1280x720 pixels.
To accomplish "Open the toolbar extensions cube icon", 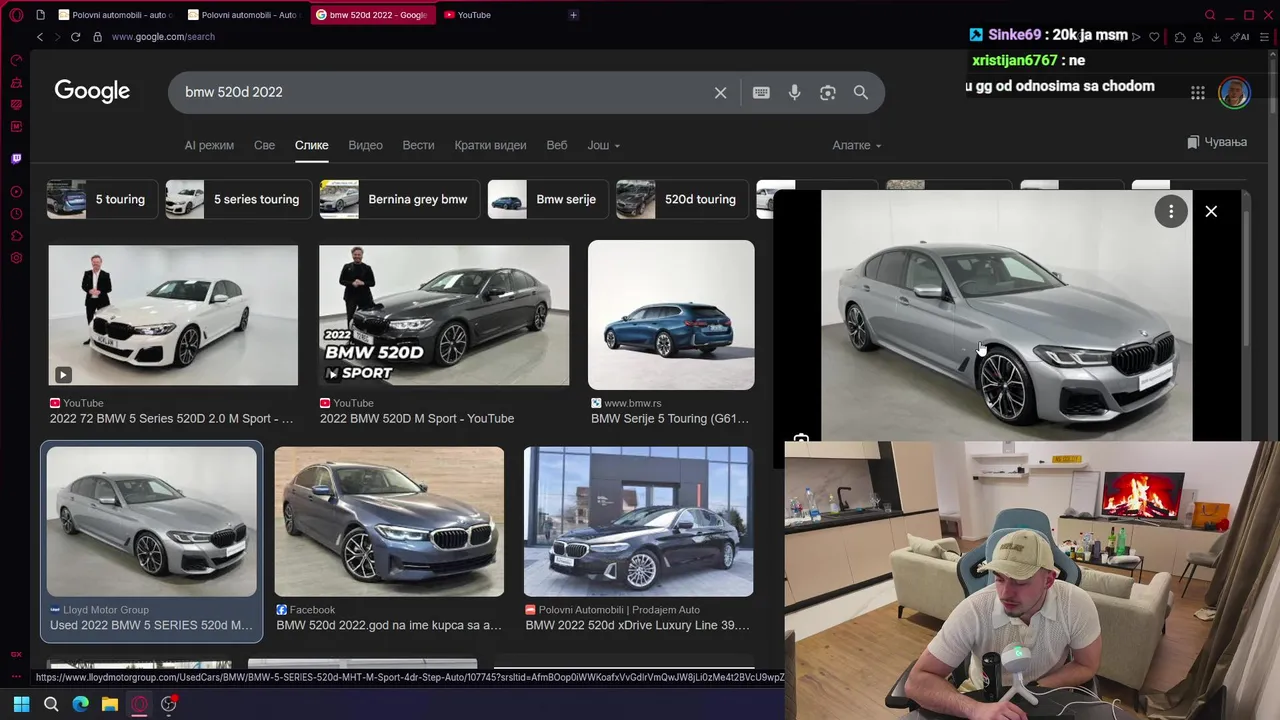I will click(x=1180, y=37).
